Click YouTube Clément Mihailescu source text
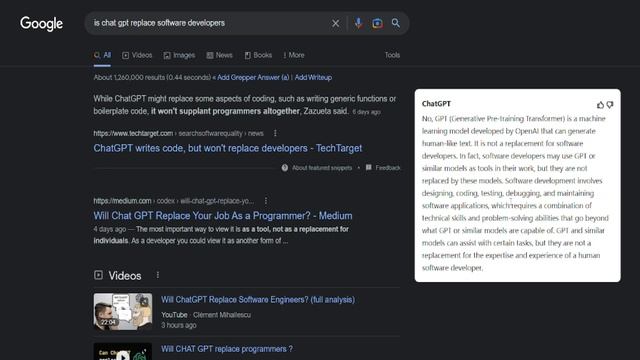This screenshot has height=360, width=640. pos(206,315)
